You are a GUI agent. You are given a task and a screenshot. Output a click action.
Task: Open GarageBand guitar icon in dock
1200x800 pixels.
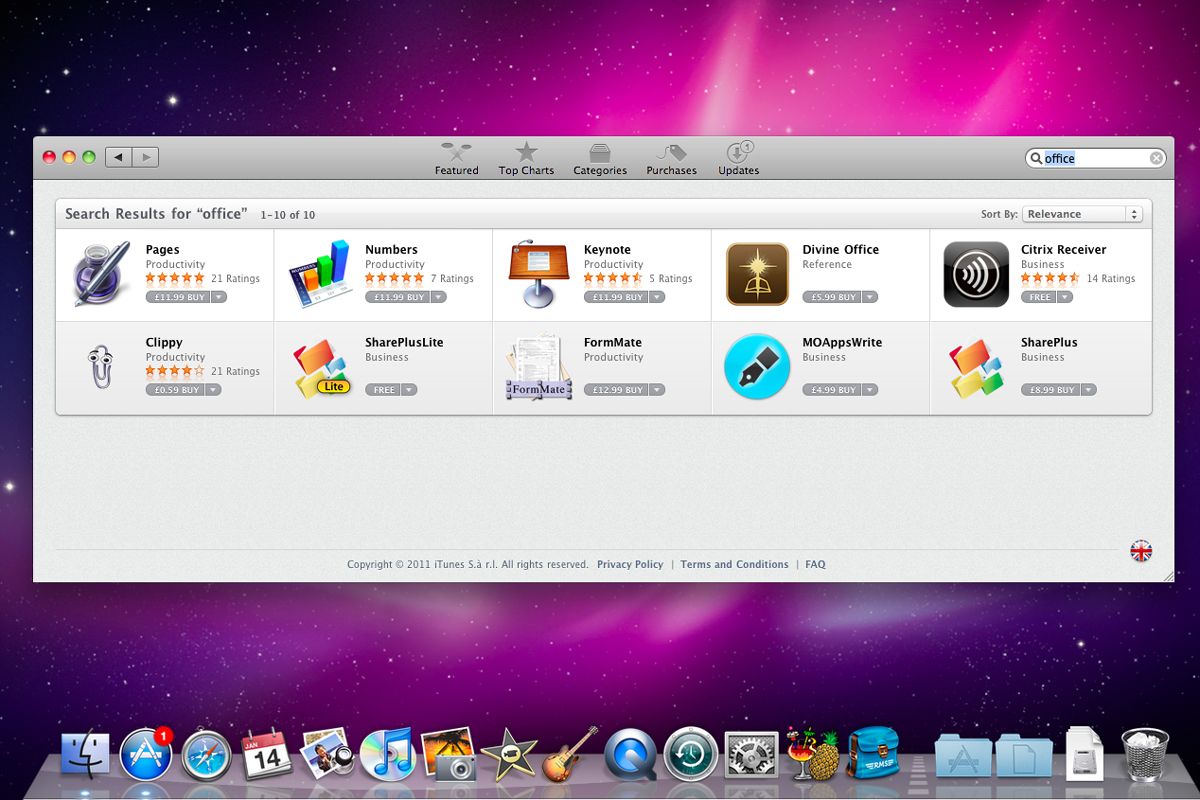tap(570, 755)
